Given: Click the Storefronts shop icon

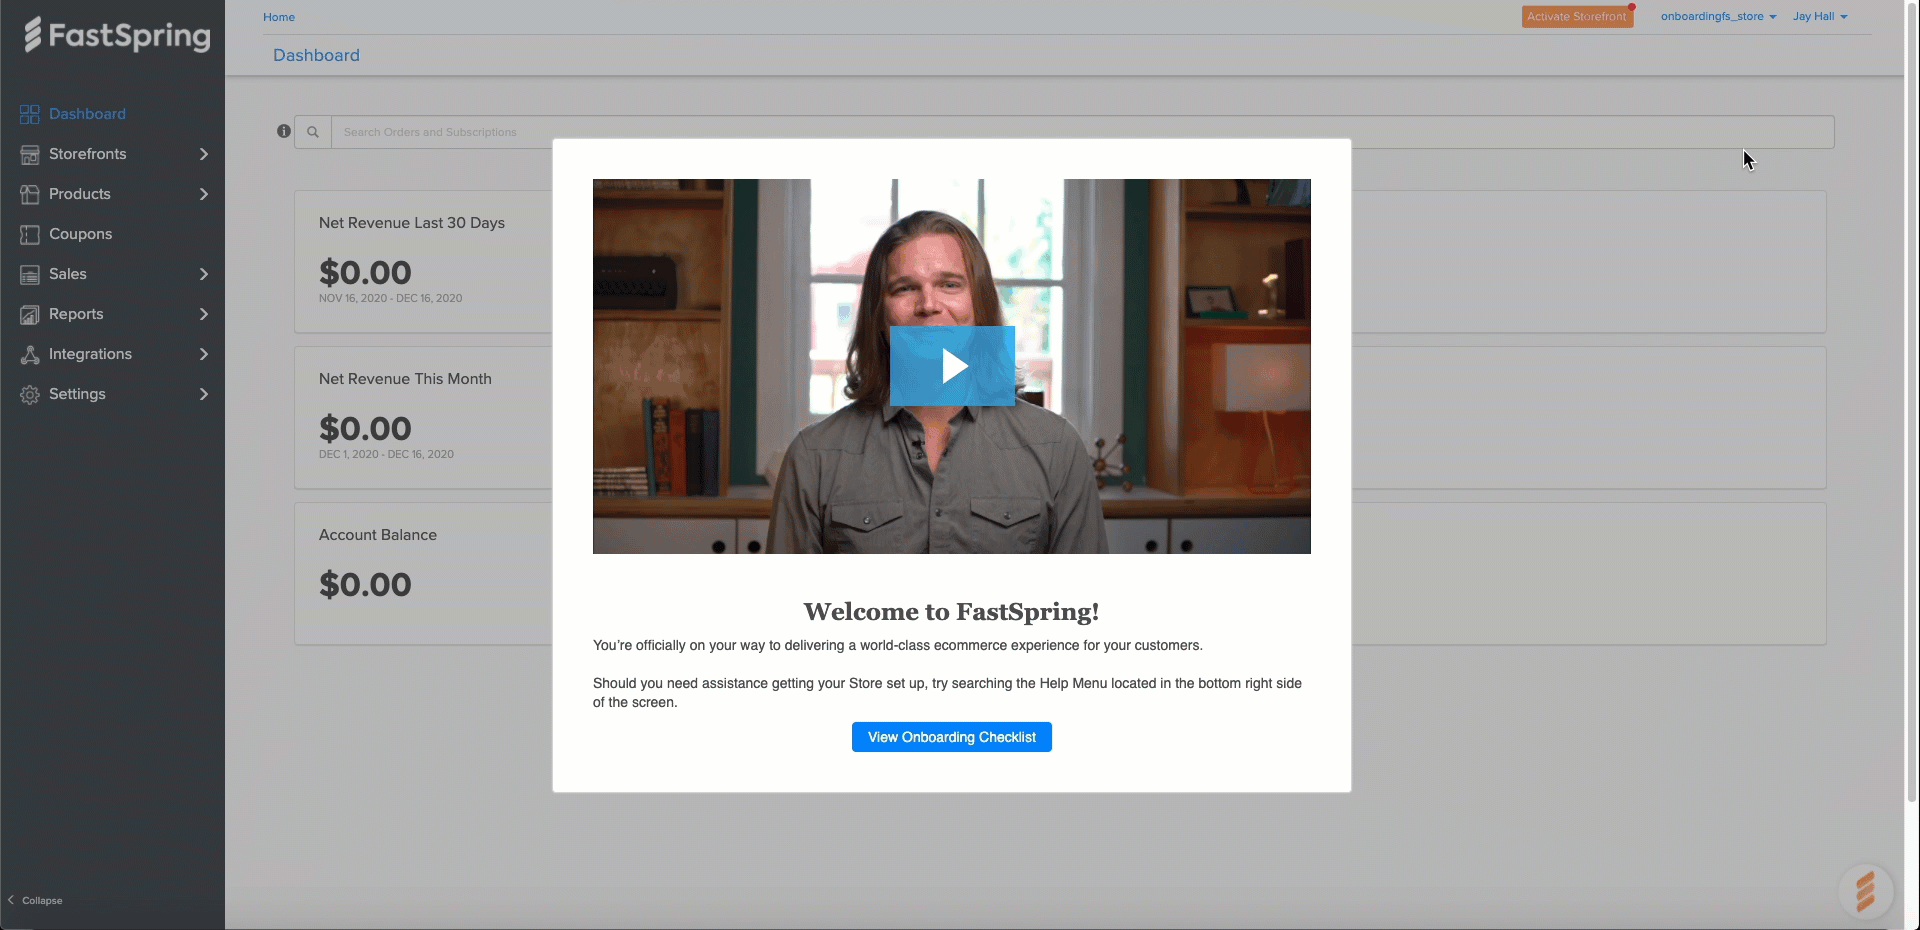Looking at the screenshot, I should [x=30, y=154].
